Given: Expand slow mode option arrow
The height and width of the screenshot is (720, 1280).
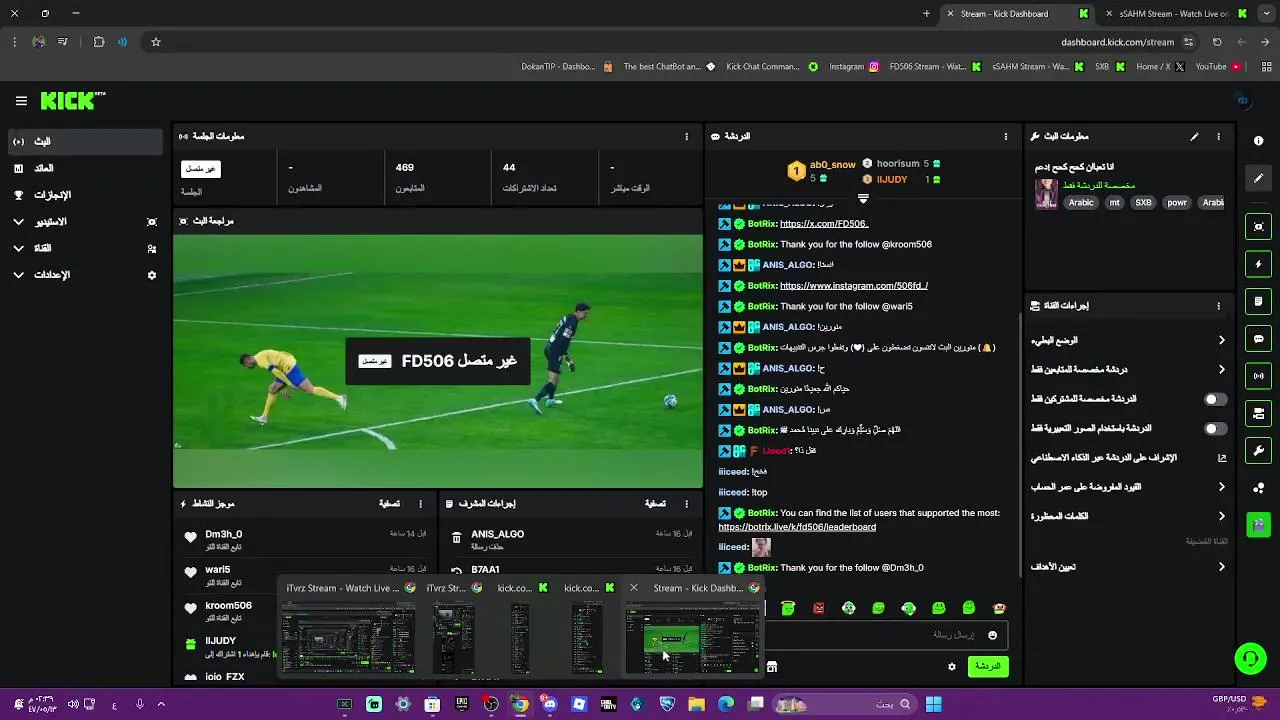Looking at the screenshot, I should [1221, 340].
